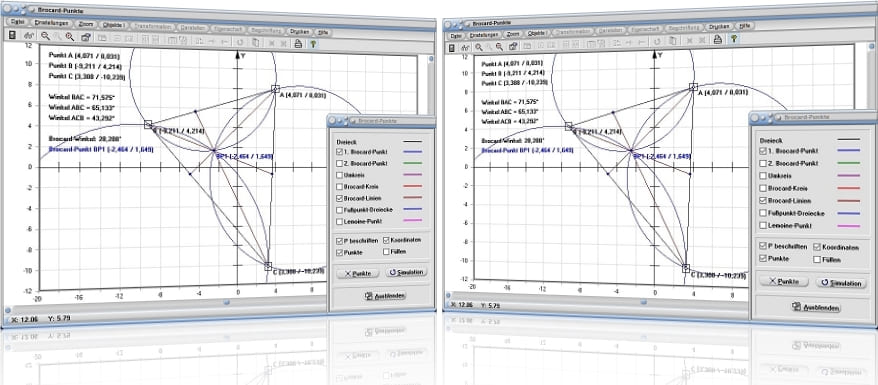Enable the Füllen checkbox in right panel
The width and height of the screenshot is (878, 385).
pyautogui.click(x=817, y=259)
